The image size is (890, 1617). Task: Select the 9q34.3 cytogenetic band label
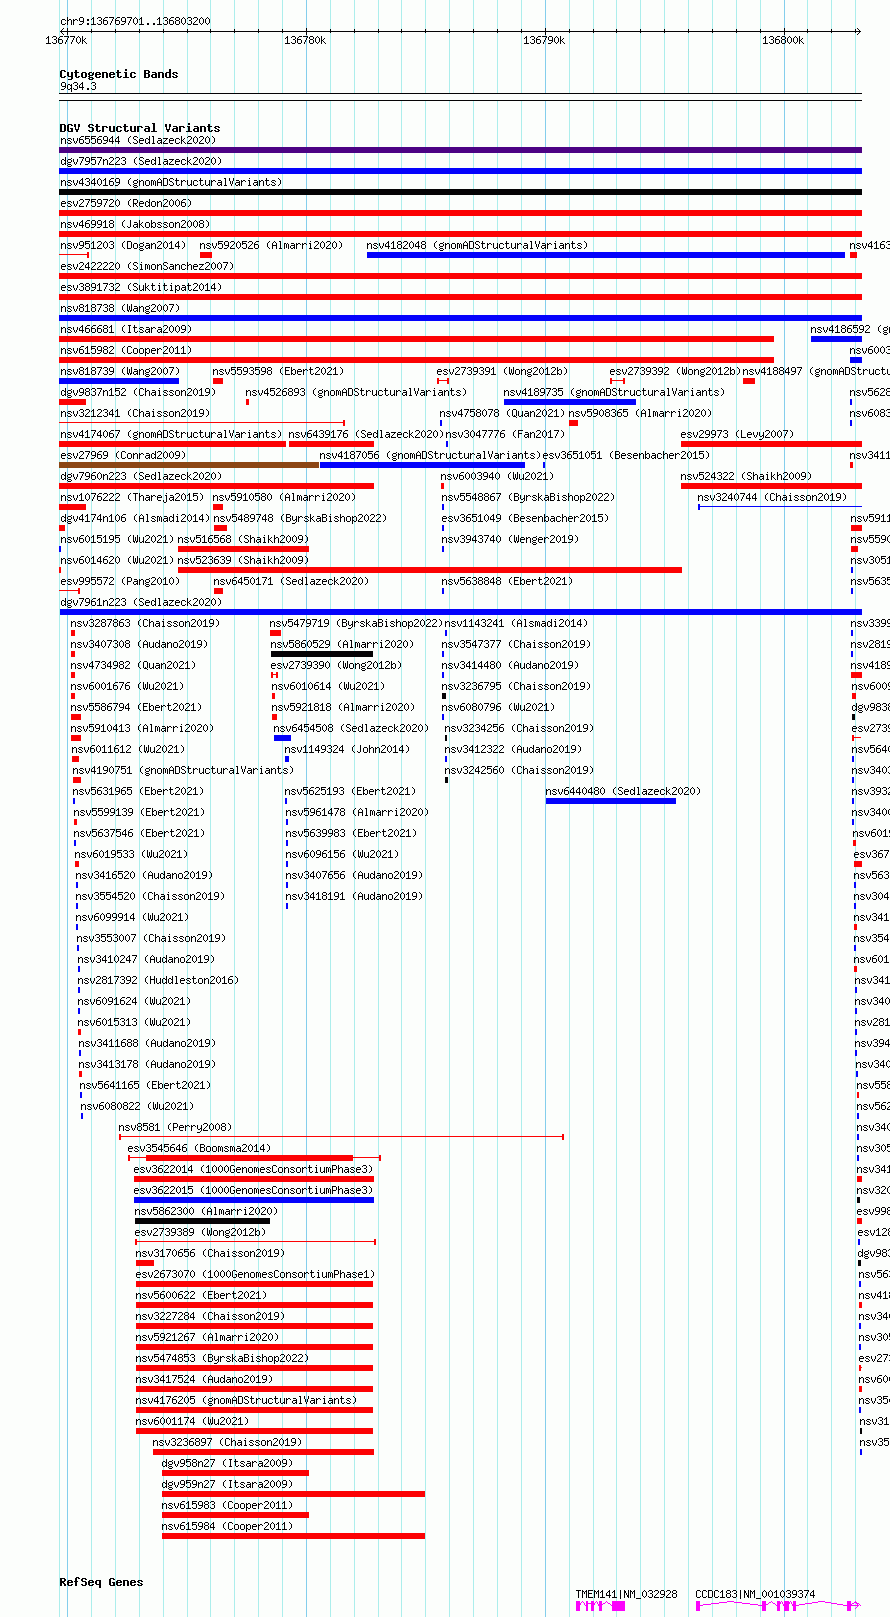click(x=78, y=87)
